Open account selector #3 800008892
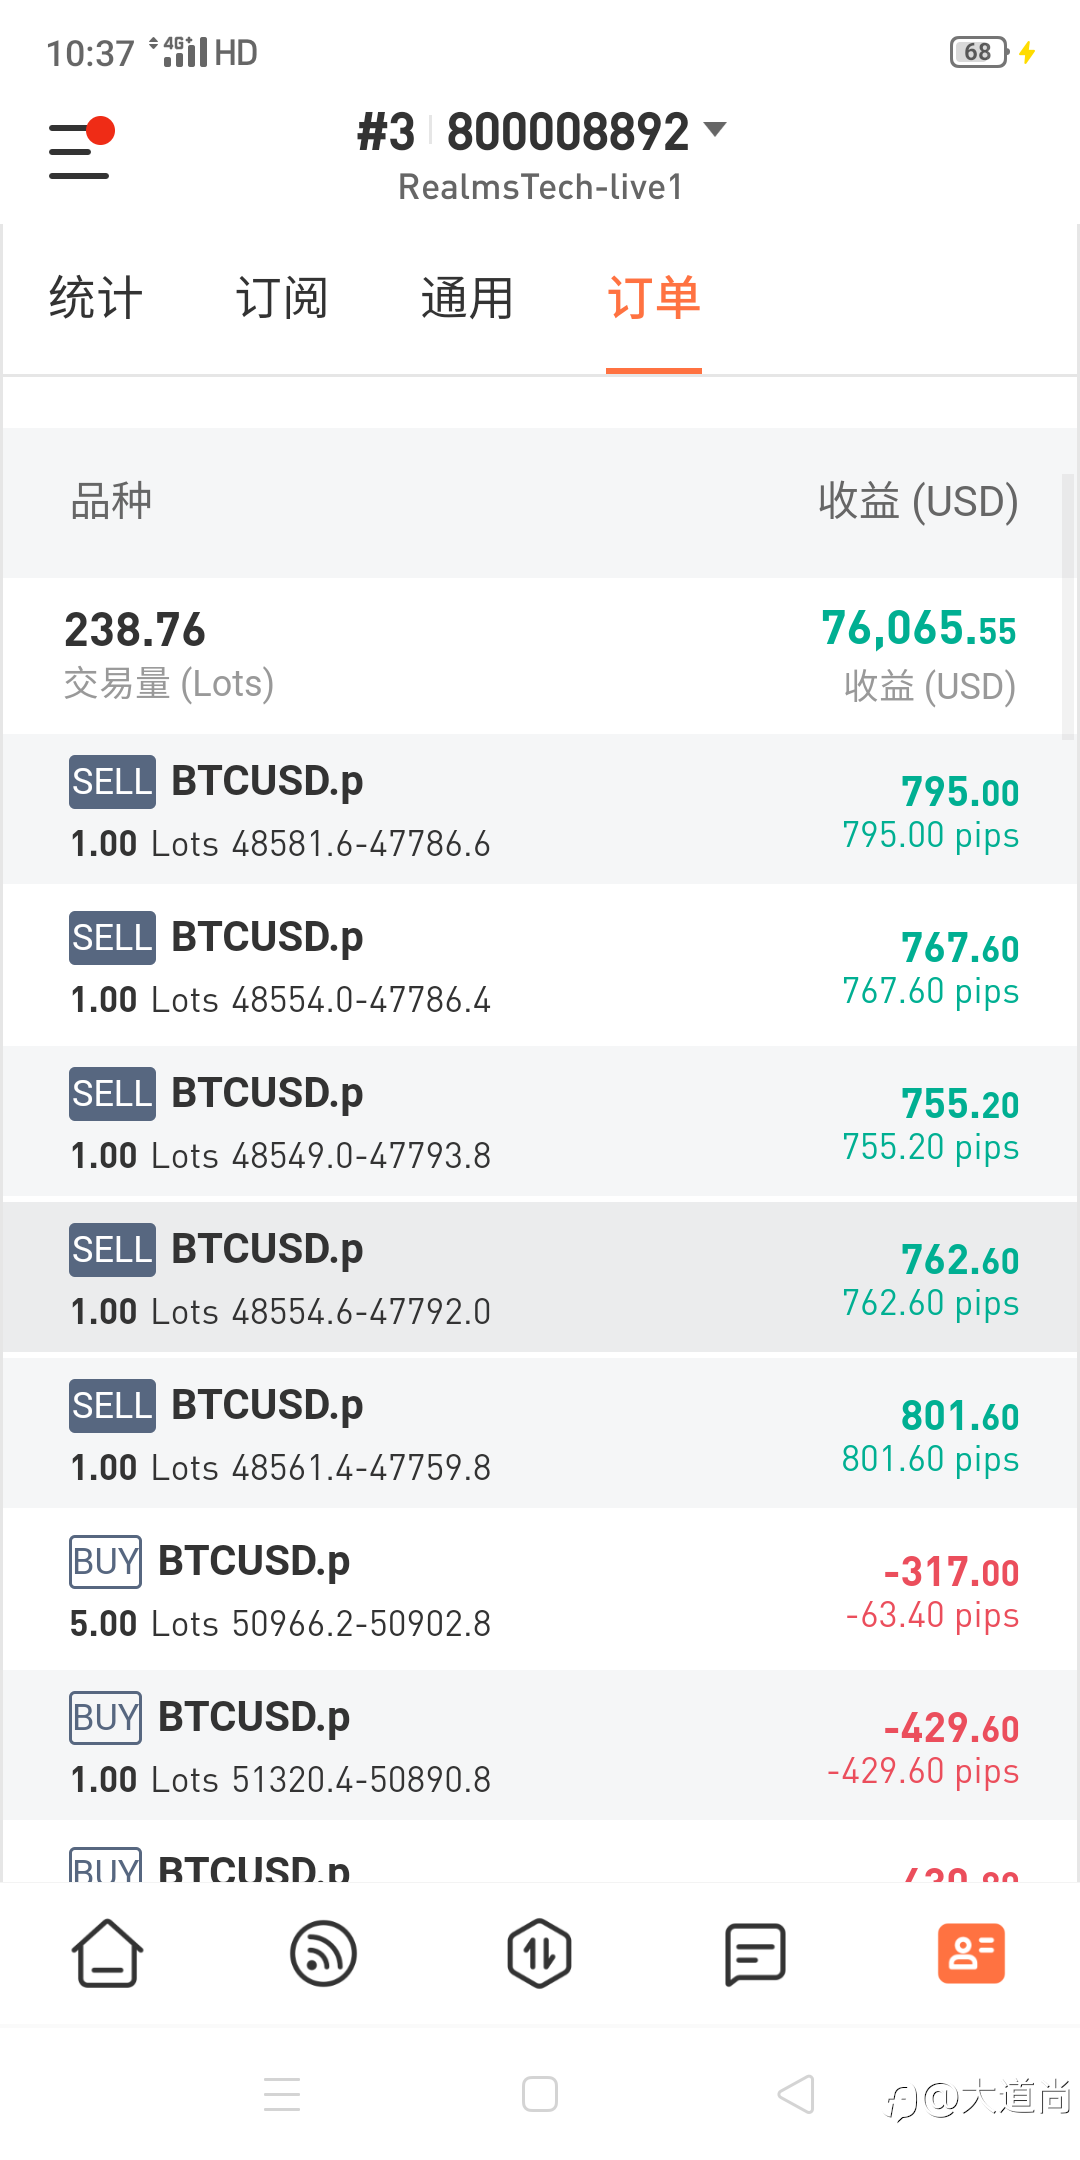The image size is (1080, 2160). pos(541,132)
